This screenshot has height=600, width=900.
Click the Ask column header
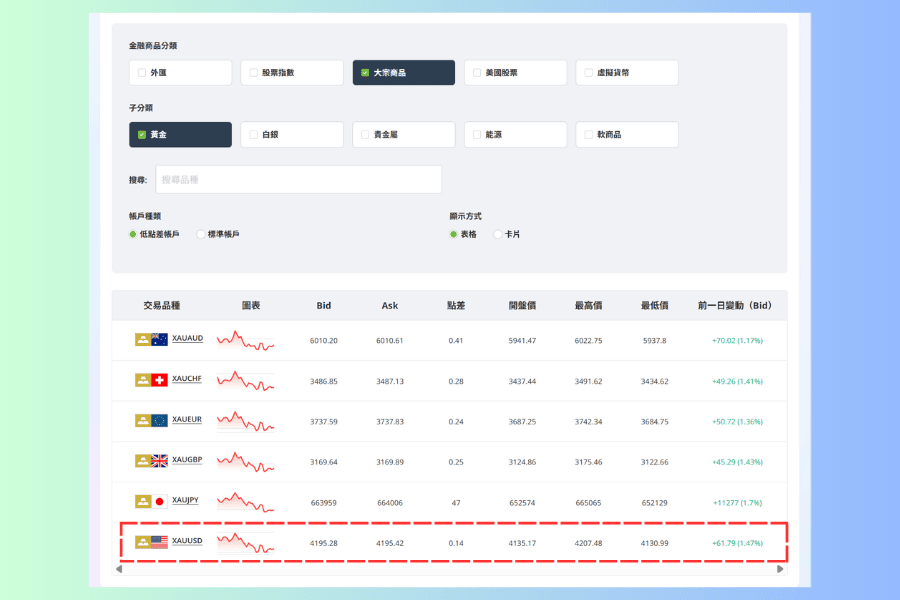point(390,305)
